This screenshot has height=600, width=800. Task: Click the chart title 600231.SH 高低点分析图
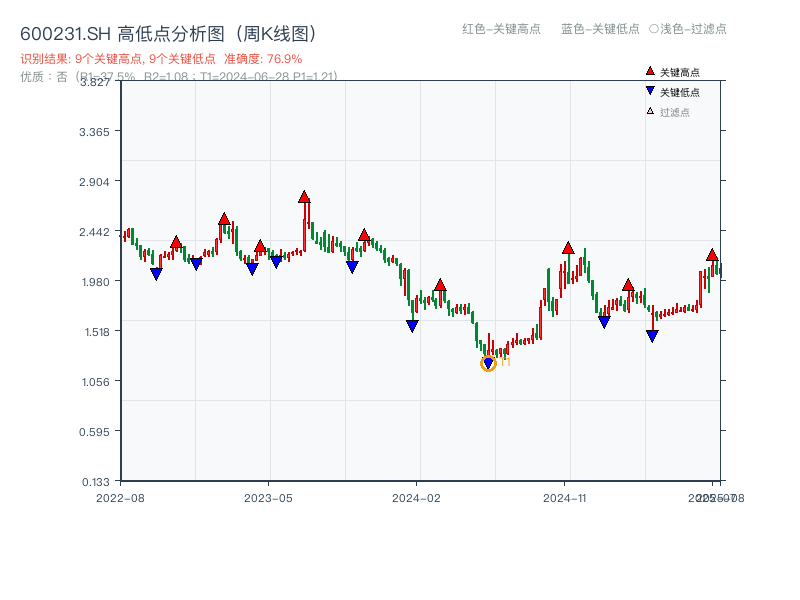169,33
